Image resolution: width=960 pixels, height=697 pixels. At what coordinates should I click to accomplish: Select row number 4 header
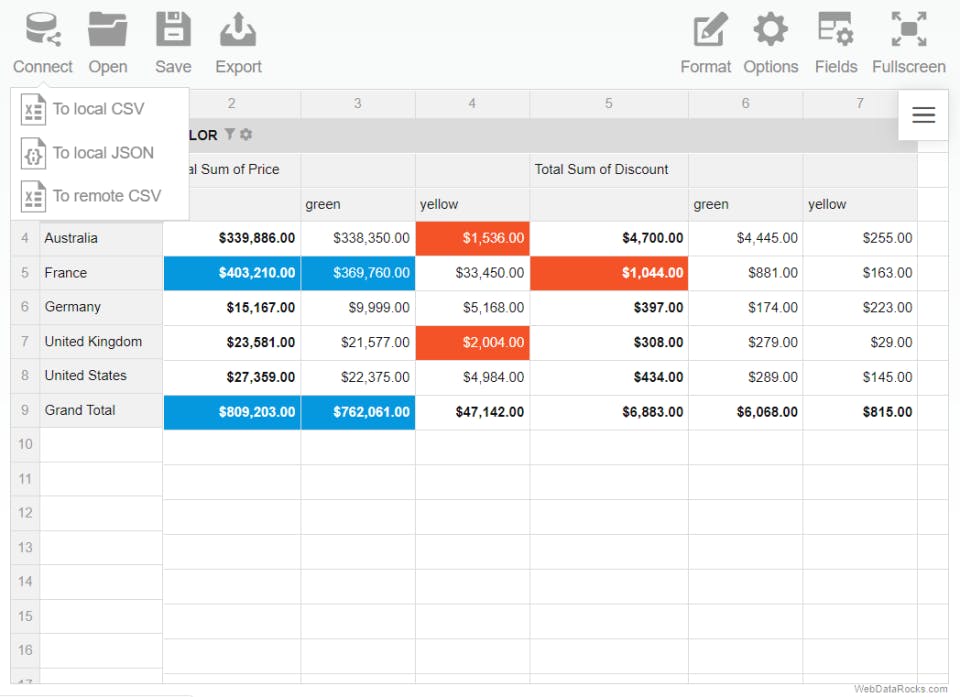point(24,238)
